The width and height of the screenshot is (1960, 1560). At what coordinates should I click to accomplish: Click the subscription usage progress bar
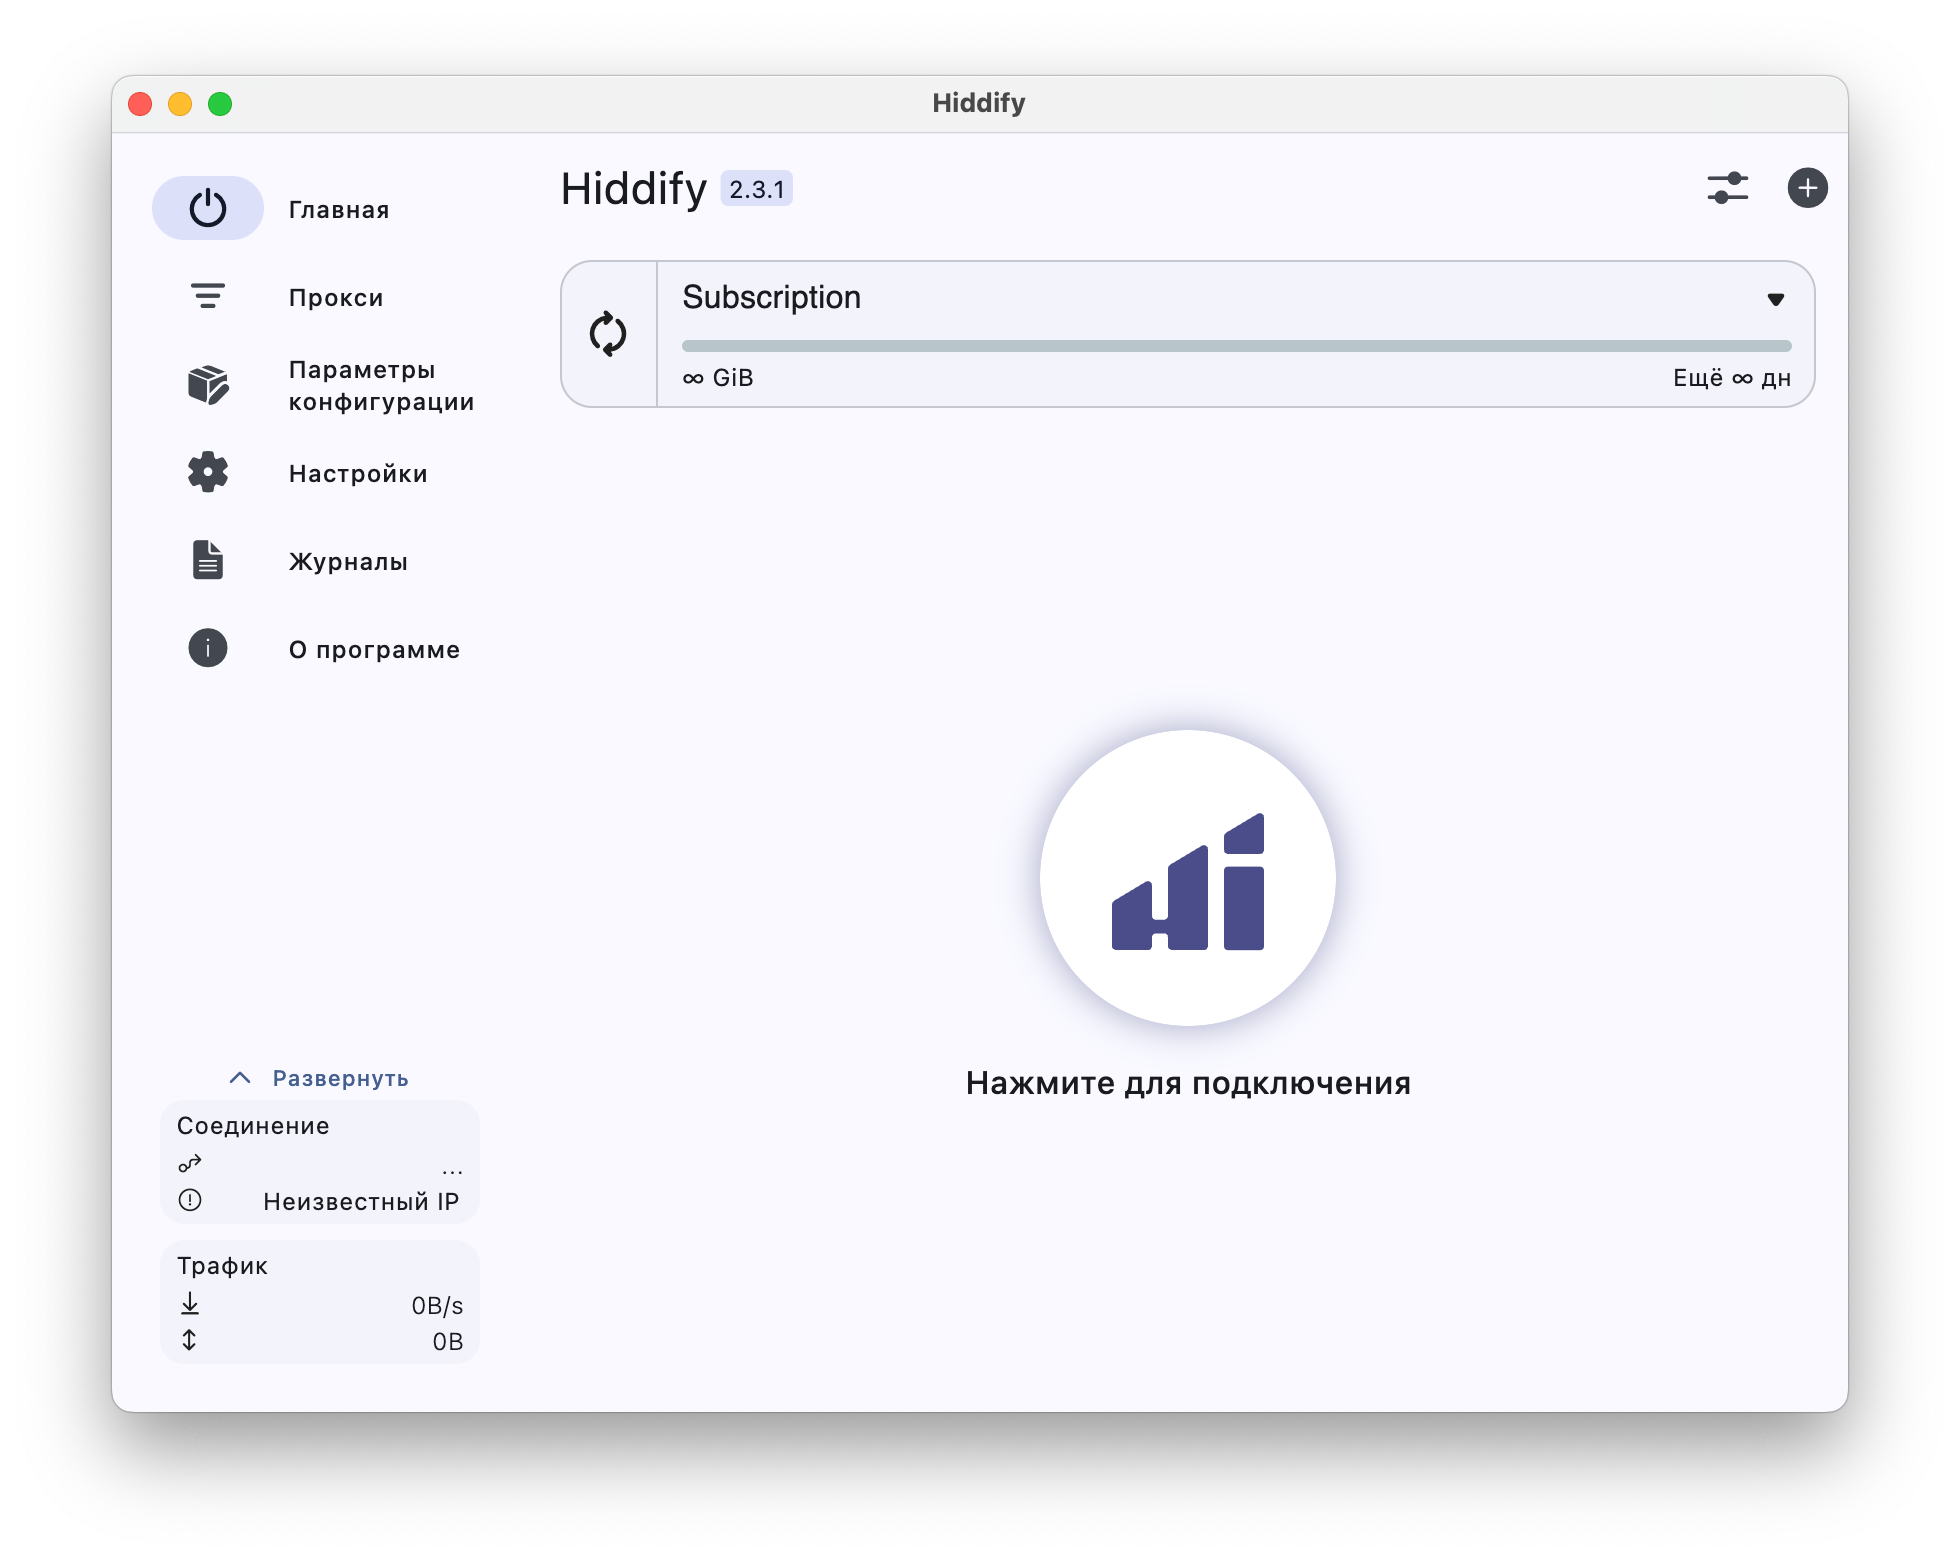pyautogui.click(x=1236, y=346)
